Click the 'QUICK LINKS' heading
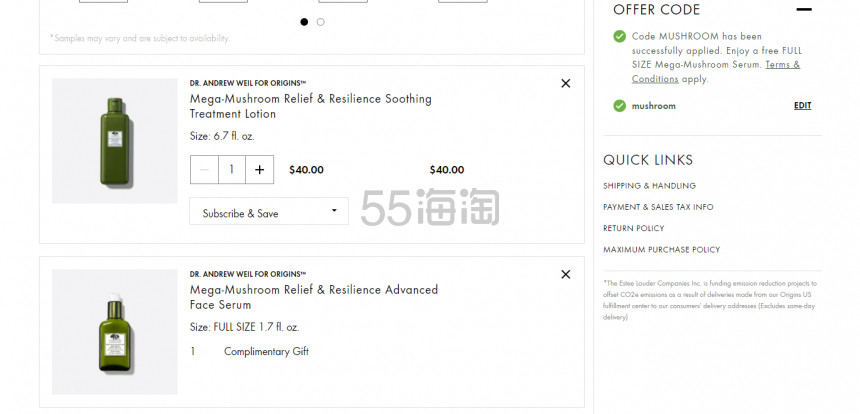 pyautogui.click(x=648, y=160)
